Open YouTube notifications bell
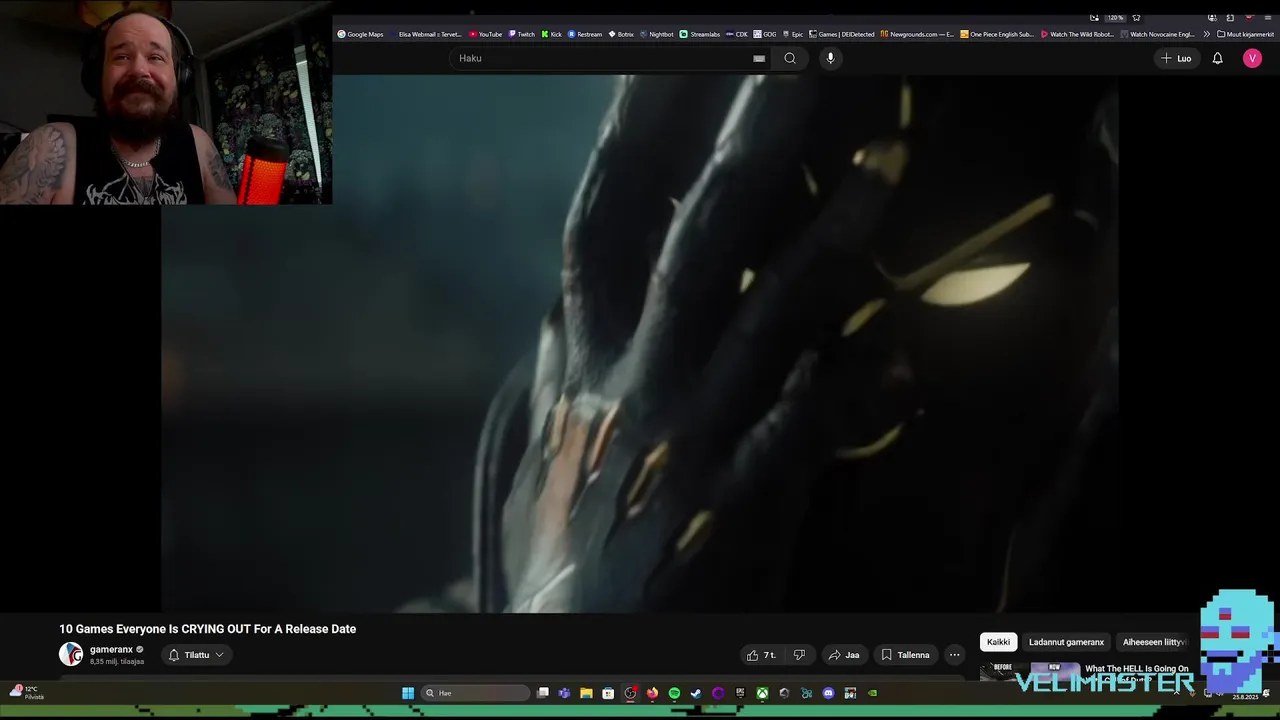1280x720 pixels. tap(1217, 58)
